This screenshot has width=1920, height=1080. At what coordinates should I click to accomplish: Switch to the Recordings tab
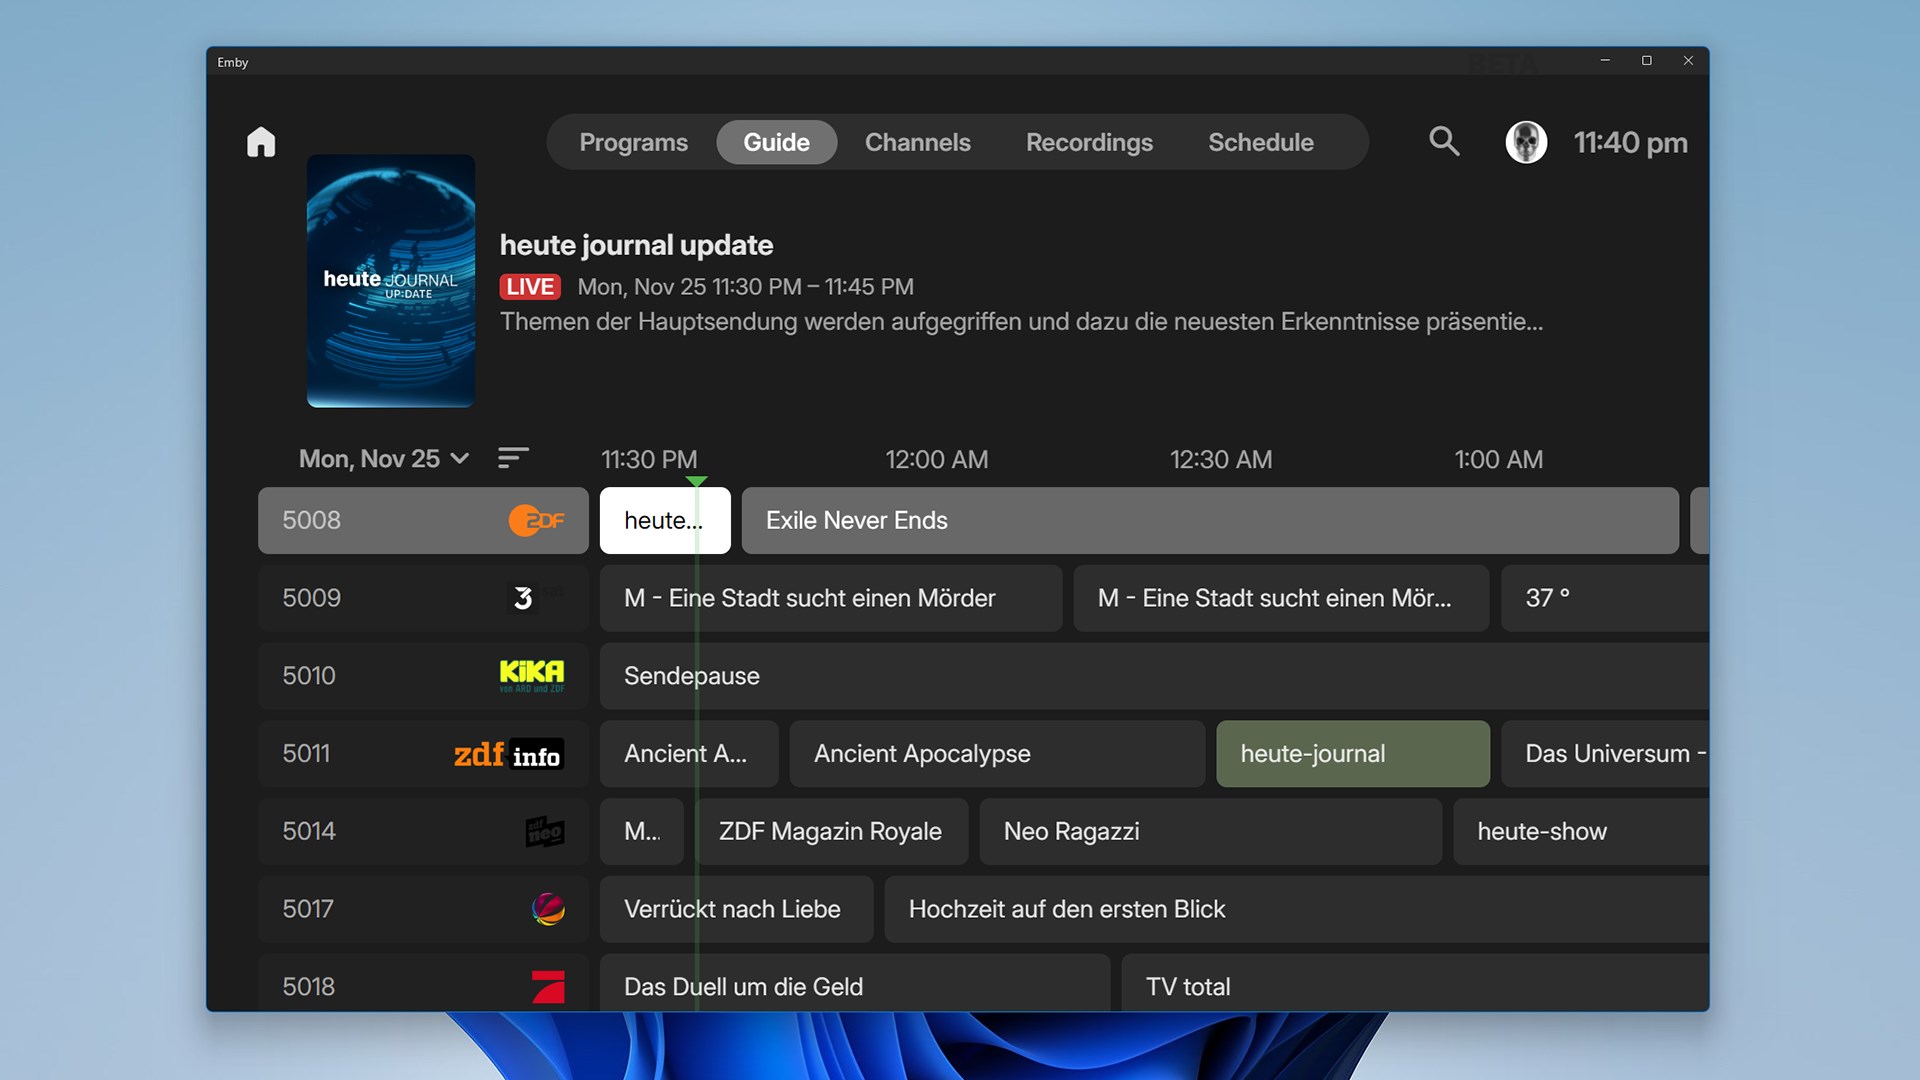(1089, 142)
